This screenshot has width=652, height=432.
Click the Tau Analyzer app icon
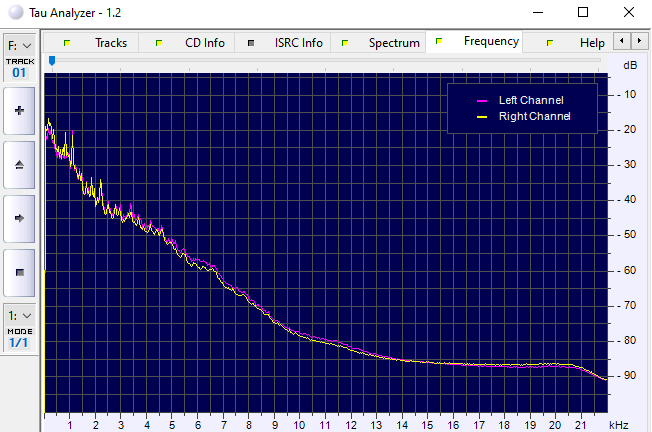click(16, 12)
